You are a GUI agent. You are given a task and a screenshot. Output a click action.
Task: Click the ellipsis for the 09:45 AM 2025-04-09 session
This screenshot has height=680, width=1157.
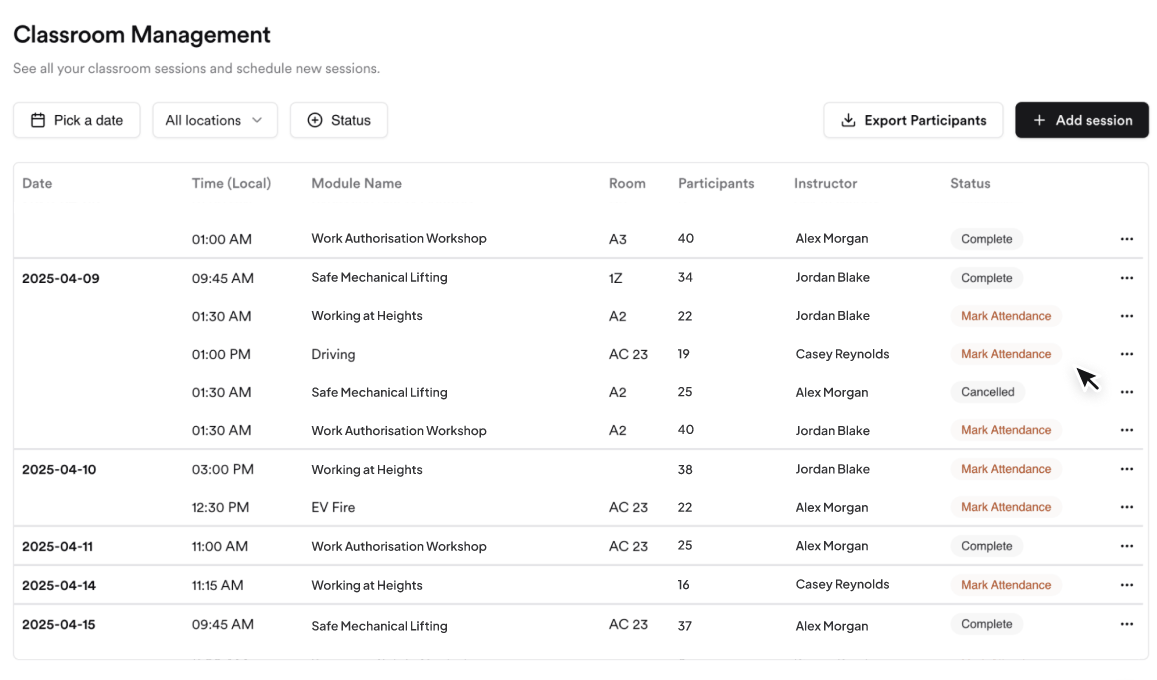(1126, 278)
